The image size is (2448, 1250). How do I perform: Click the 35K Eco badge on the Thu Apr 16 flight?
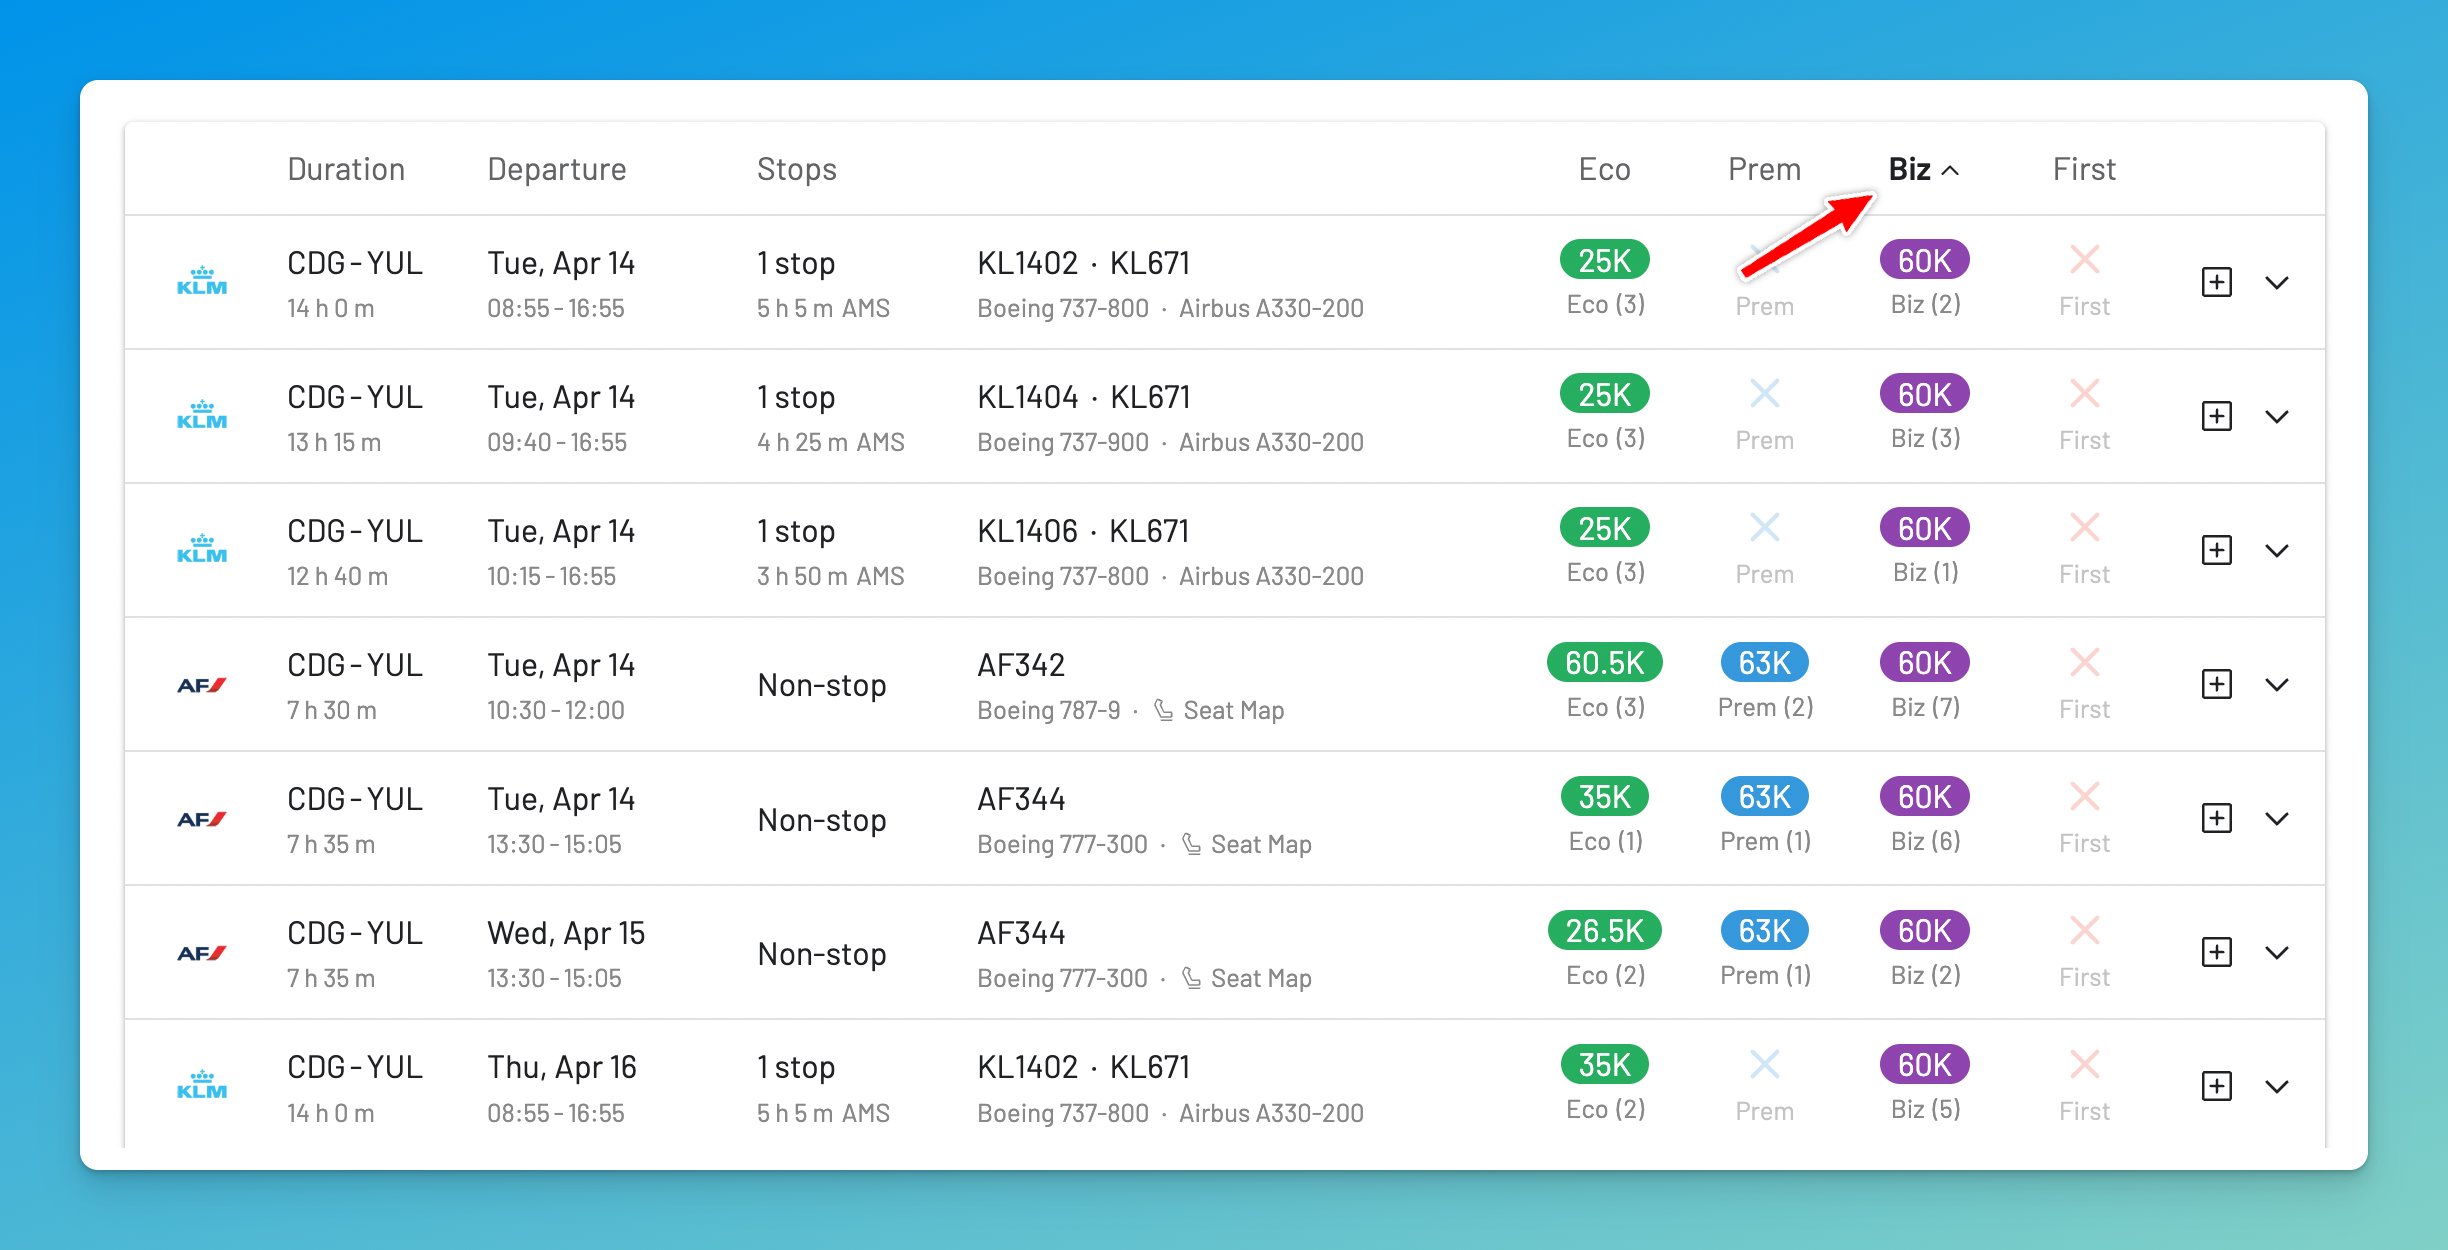[x=1604, y=1064]
